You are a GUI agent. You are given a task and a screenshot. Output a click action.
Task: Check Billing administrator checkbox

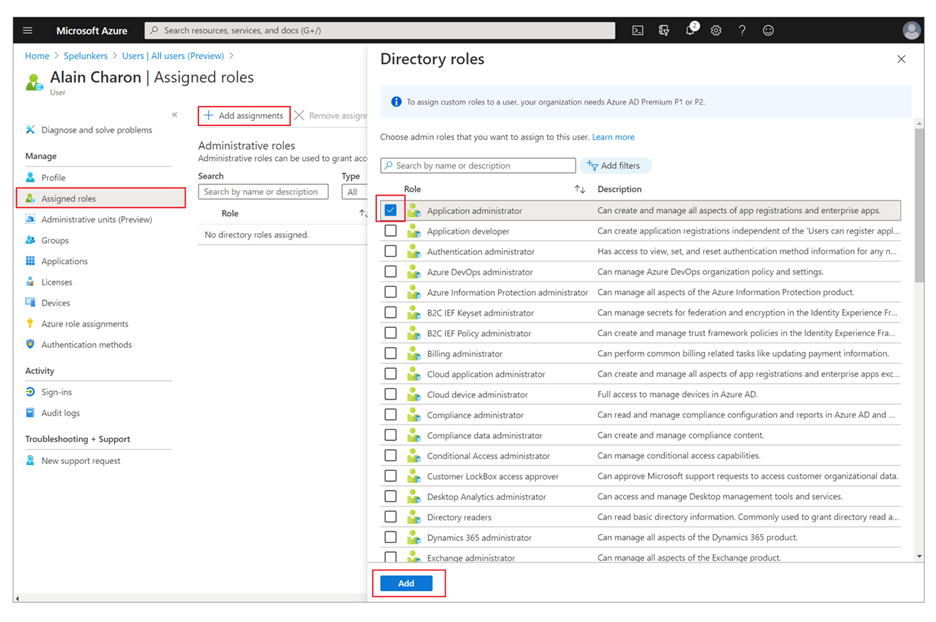(390, 353)
